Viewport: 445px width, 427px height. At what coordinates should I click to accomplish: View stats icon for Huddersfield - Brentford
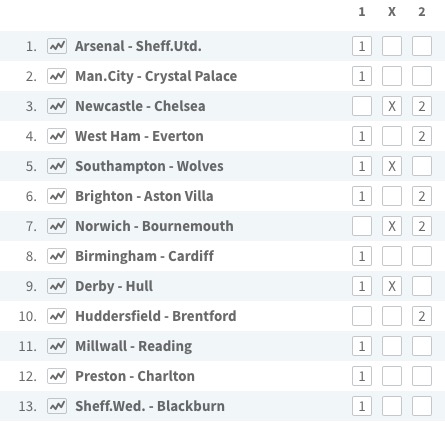point(57,316)
